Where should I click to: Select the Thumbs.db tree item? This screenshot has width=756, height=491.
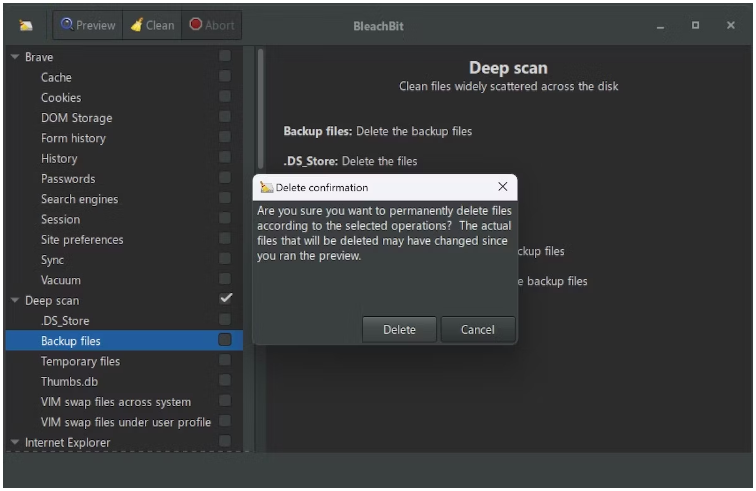[69, 381]
